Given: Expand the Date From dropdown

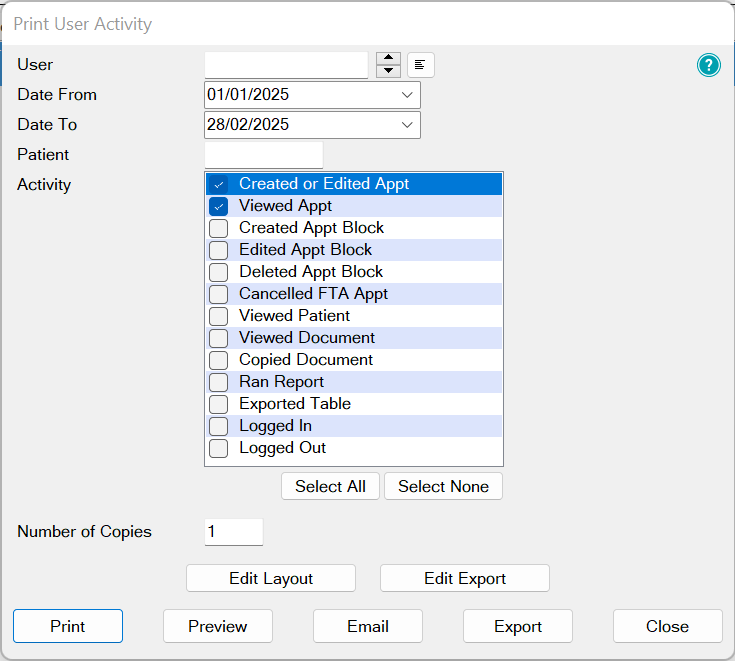Looking at the screenshot, I should (407, 95).
